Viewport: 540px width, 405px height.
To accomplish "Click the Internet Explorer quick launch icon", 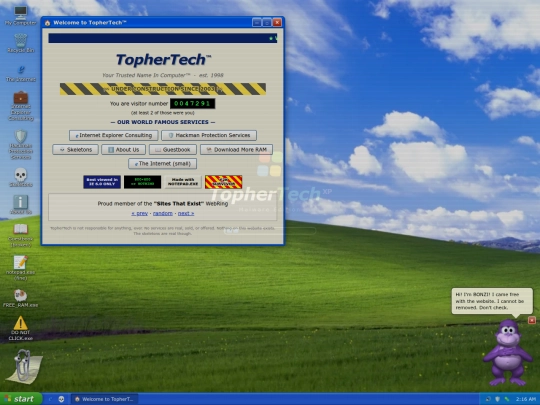I will pos(51,399).
